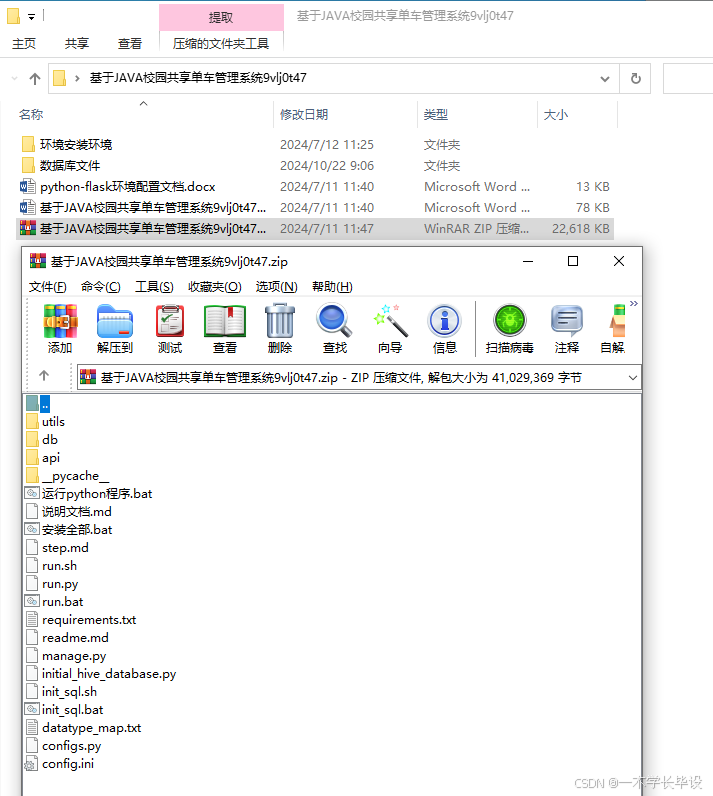The width and height of the screenshot is (713, 796).
Task: Select initial_hive_database.py in archive
Action: (x=101, y=674)
